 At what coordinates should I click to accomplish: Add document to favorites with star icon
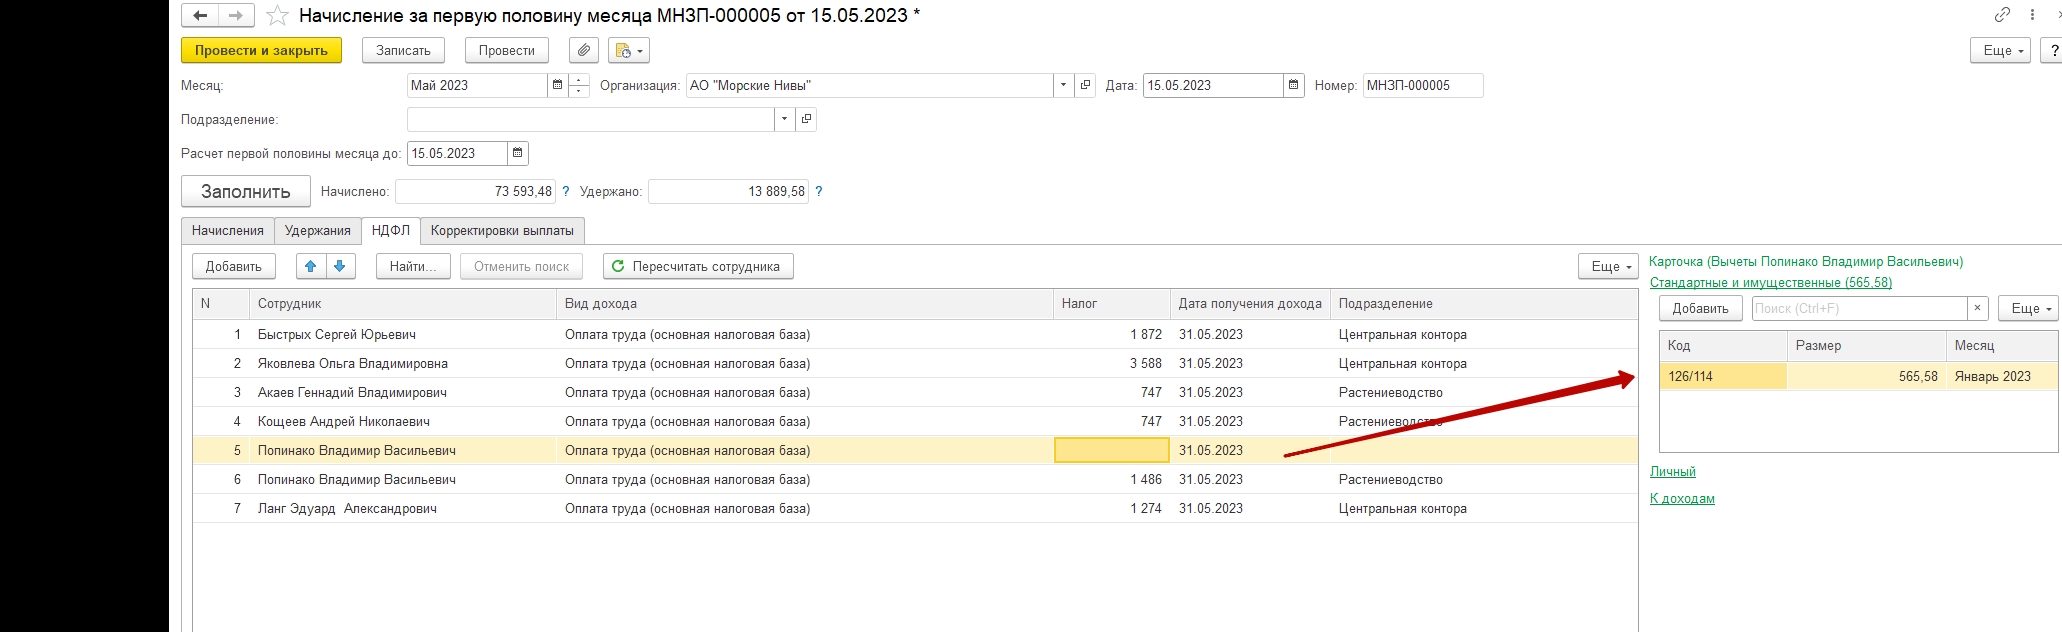277,16
